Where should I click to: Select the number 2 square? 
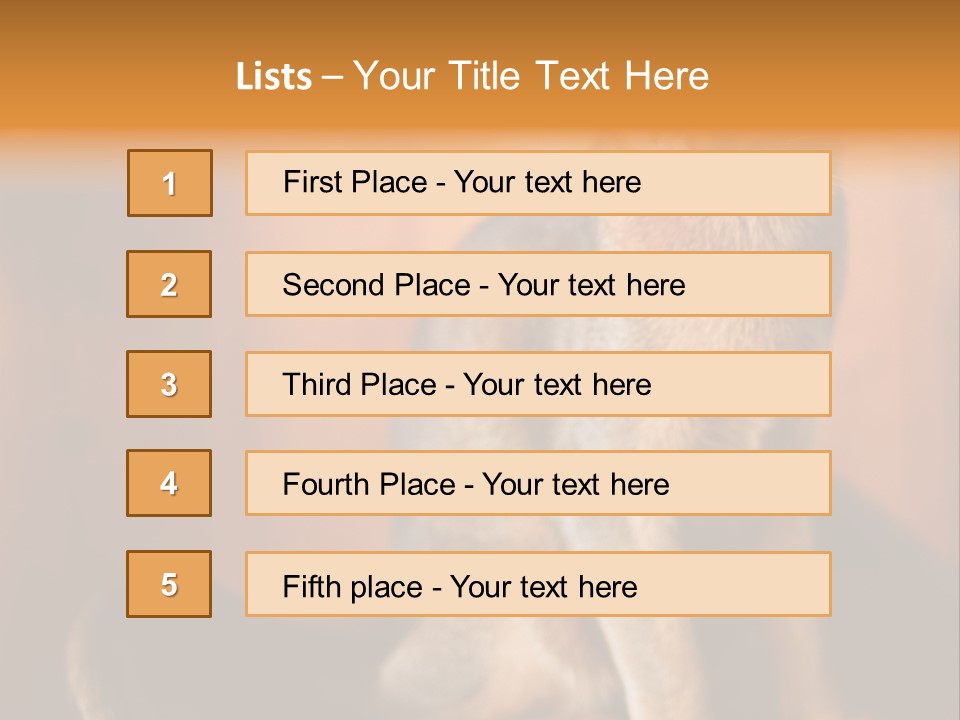pos(169,284)
